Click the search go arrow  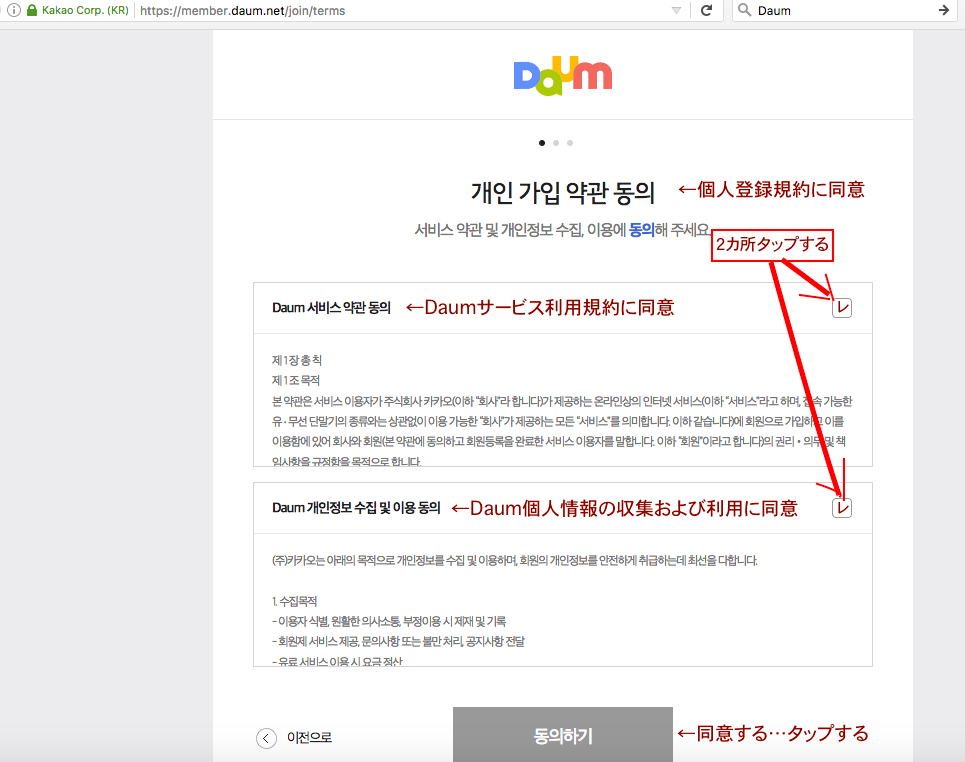coord(943,10)
